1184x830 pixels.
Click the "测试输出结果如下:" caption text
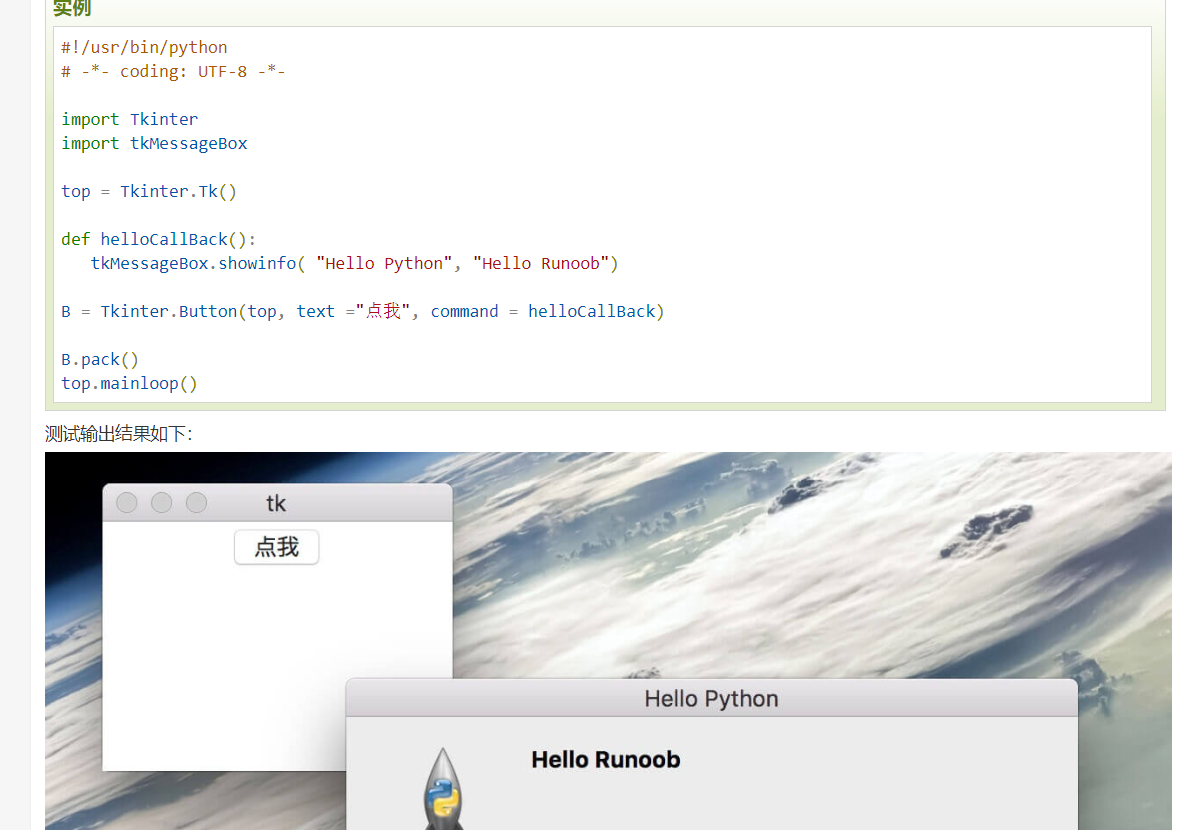coord(117,434)
